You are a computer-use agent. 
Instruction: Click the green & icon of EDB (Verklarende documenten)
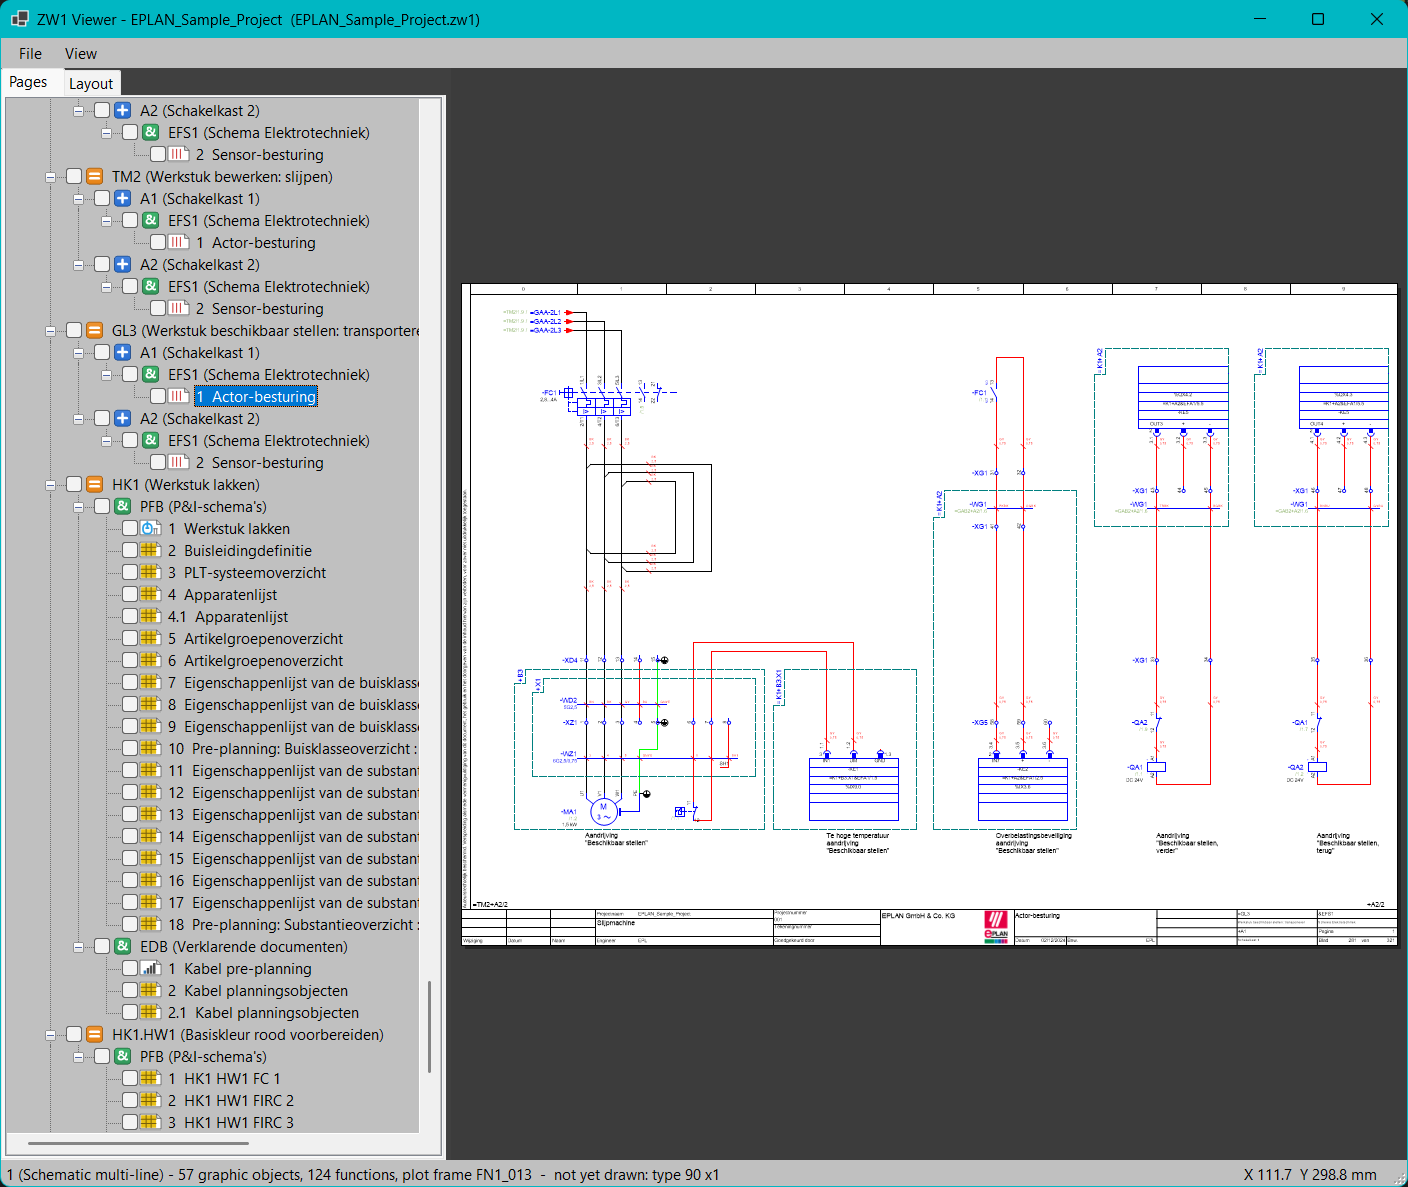(x=122, y=947)
